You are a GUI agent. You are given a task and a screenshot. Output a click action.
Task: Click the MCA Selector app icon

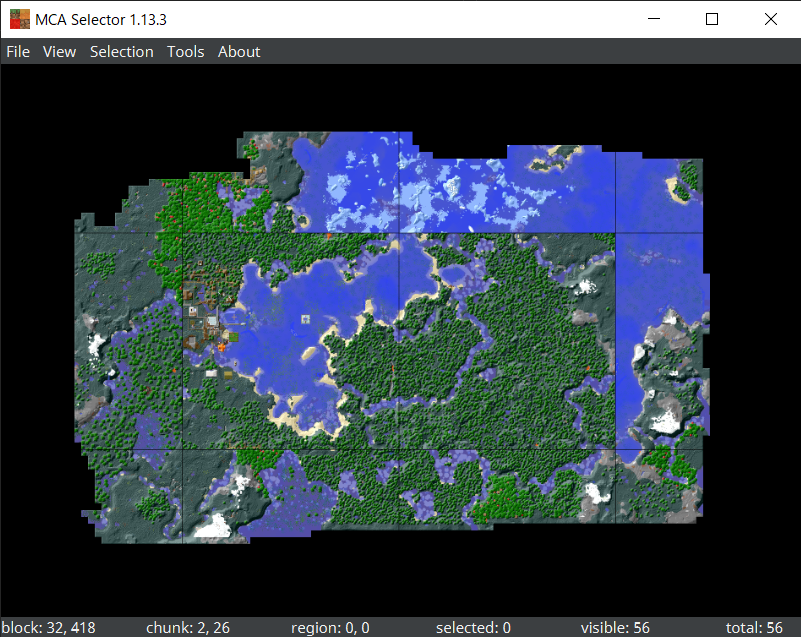click(x=20, y=19)
